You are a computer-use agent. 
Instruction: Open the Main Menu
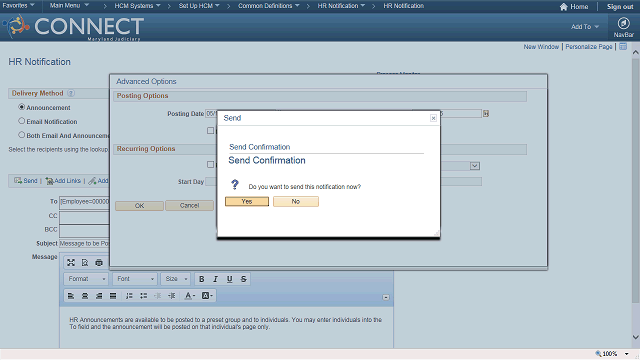pos(69,6)
